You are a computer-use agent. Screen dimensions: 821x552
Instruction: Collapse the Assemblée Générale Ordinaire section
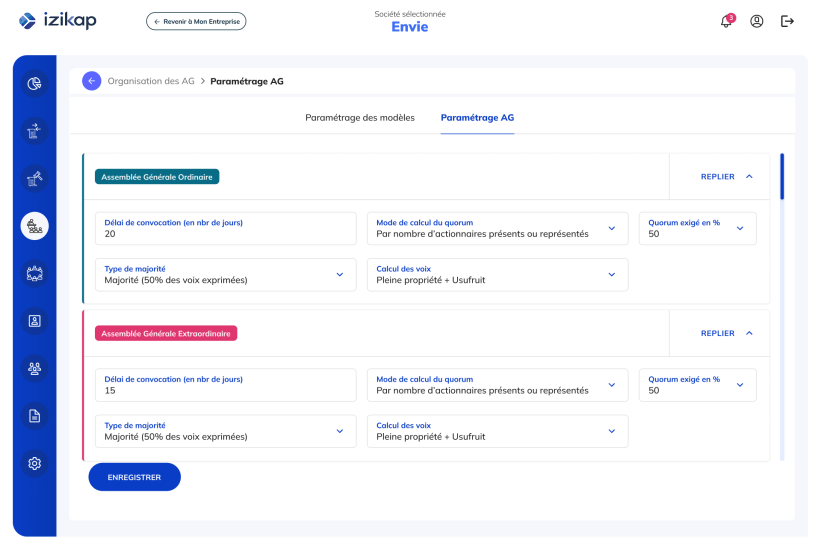coord(726,176)
